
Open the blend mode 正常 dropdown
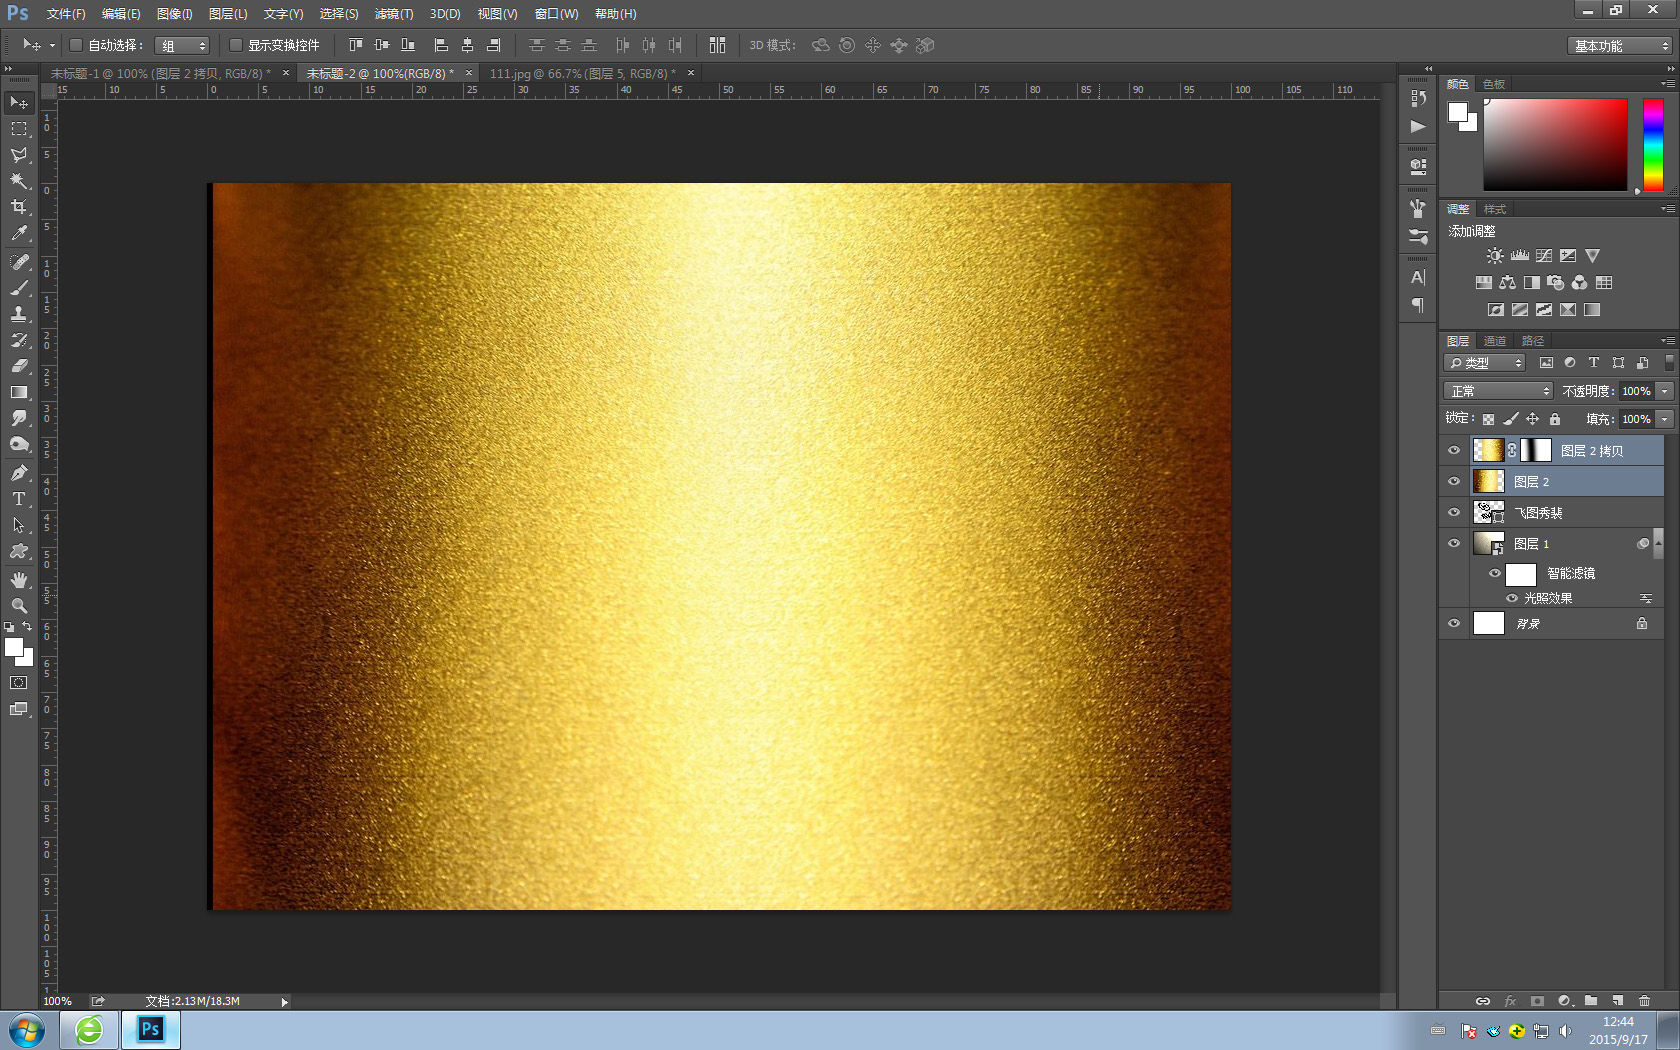[x=1497, y=391]
